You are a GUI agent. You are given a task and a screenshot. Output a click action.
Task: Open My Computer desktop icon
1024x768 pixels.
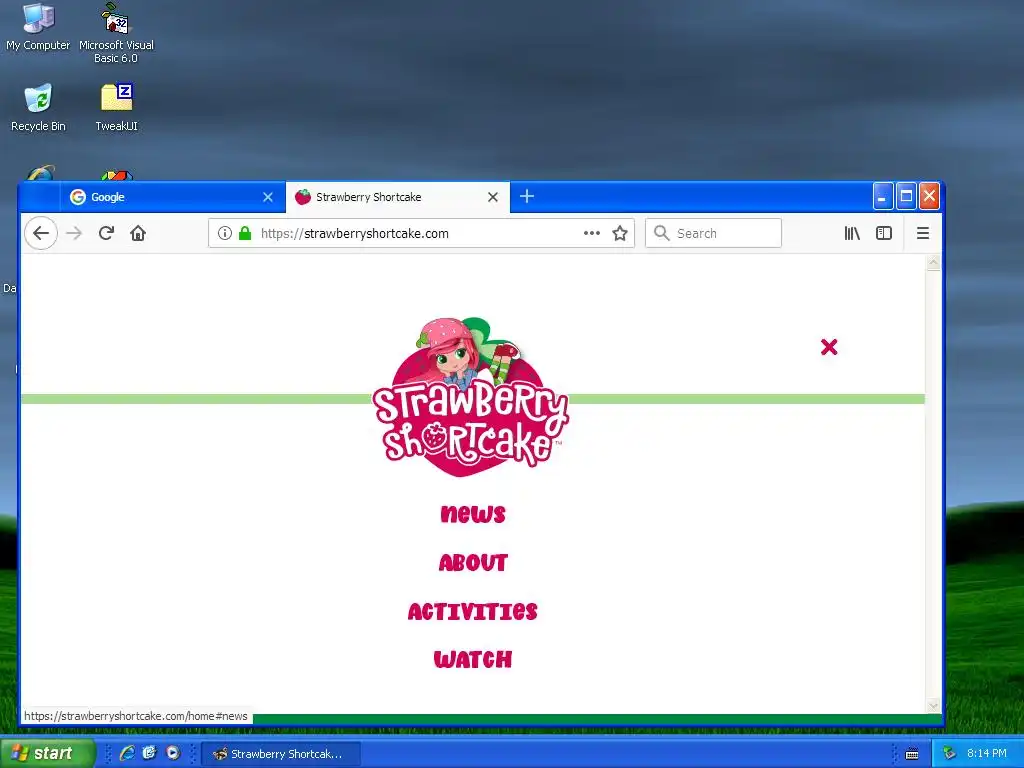[x=38, y=27]
